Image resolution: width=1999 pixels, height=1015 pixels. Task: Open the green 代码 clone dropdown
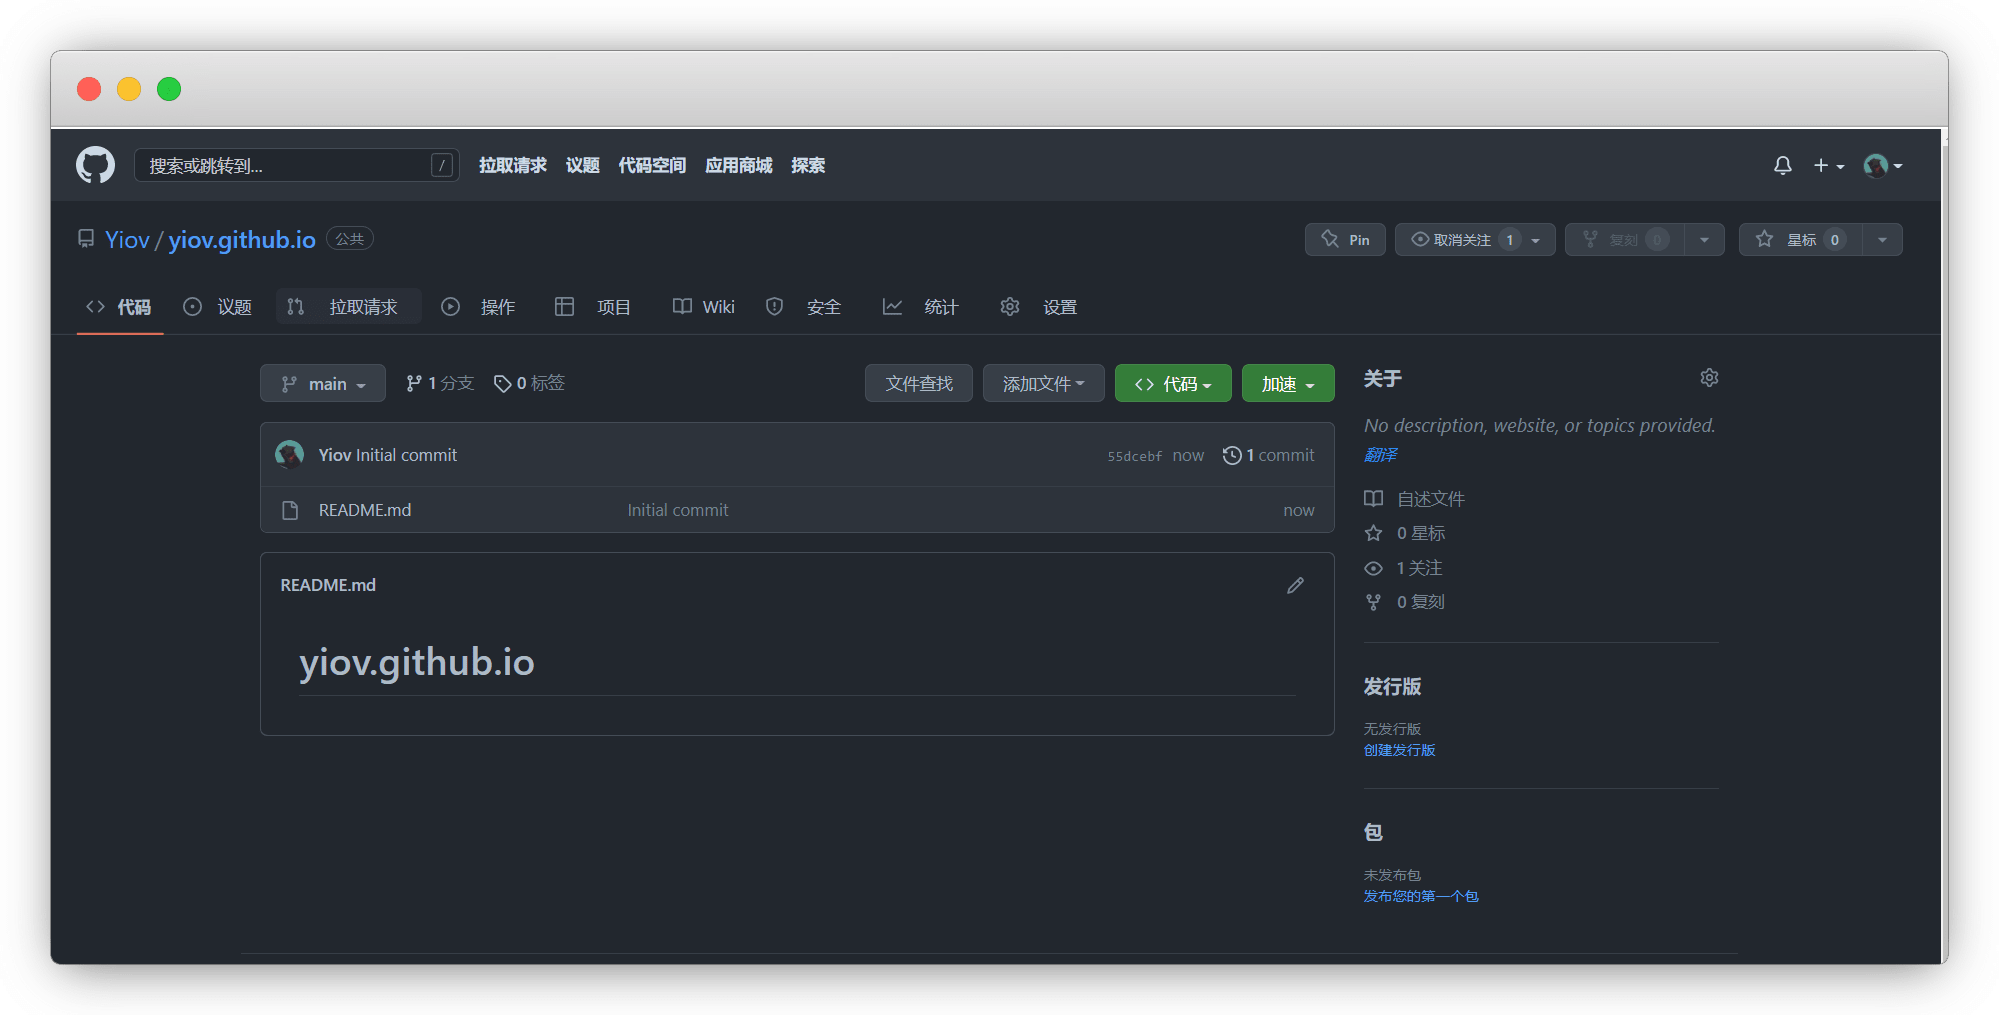[1172, 383]
